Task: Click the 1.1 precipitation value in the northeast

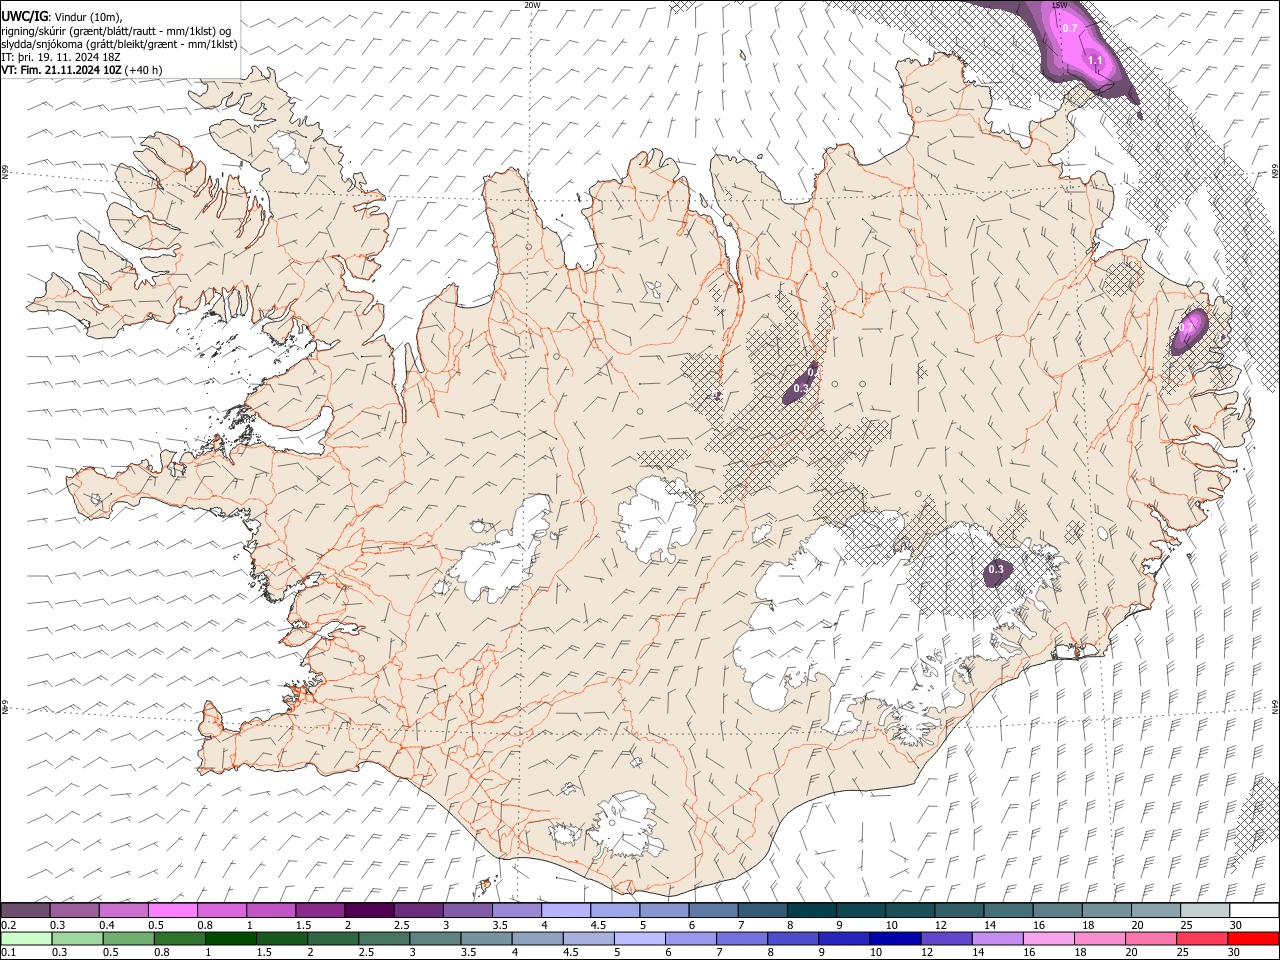Action: (x=1094, y=61)
